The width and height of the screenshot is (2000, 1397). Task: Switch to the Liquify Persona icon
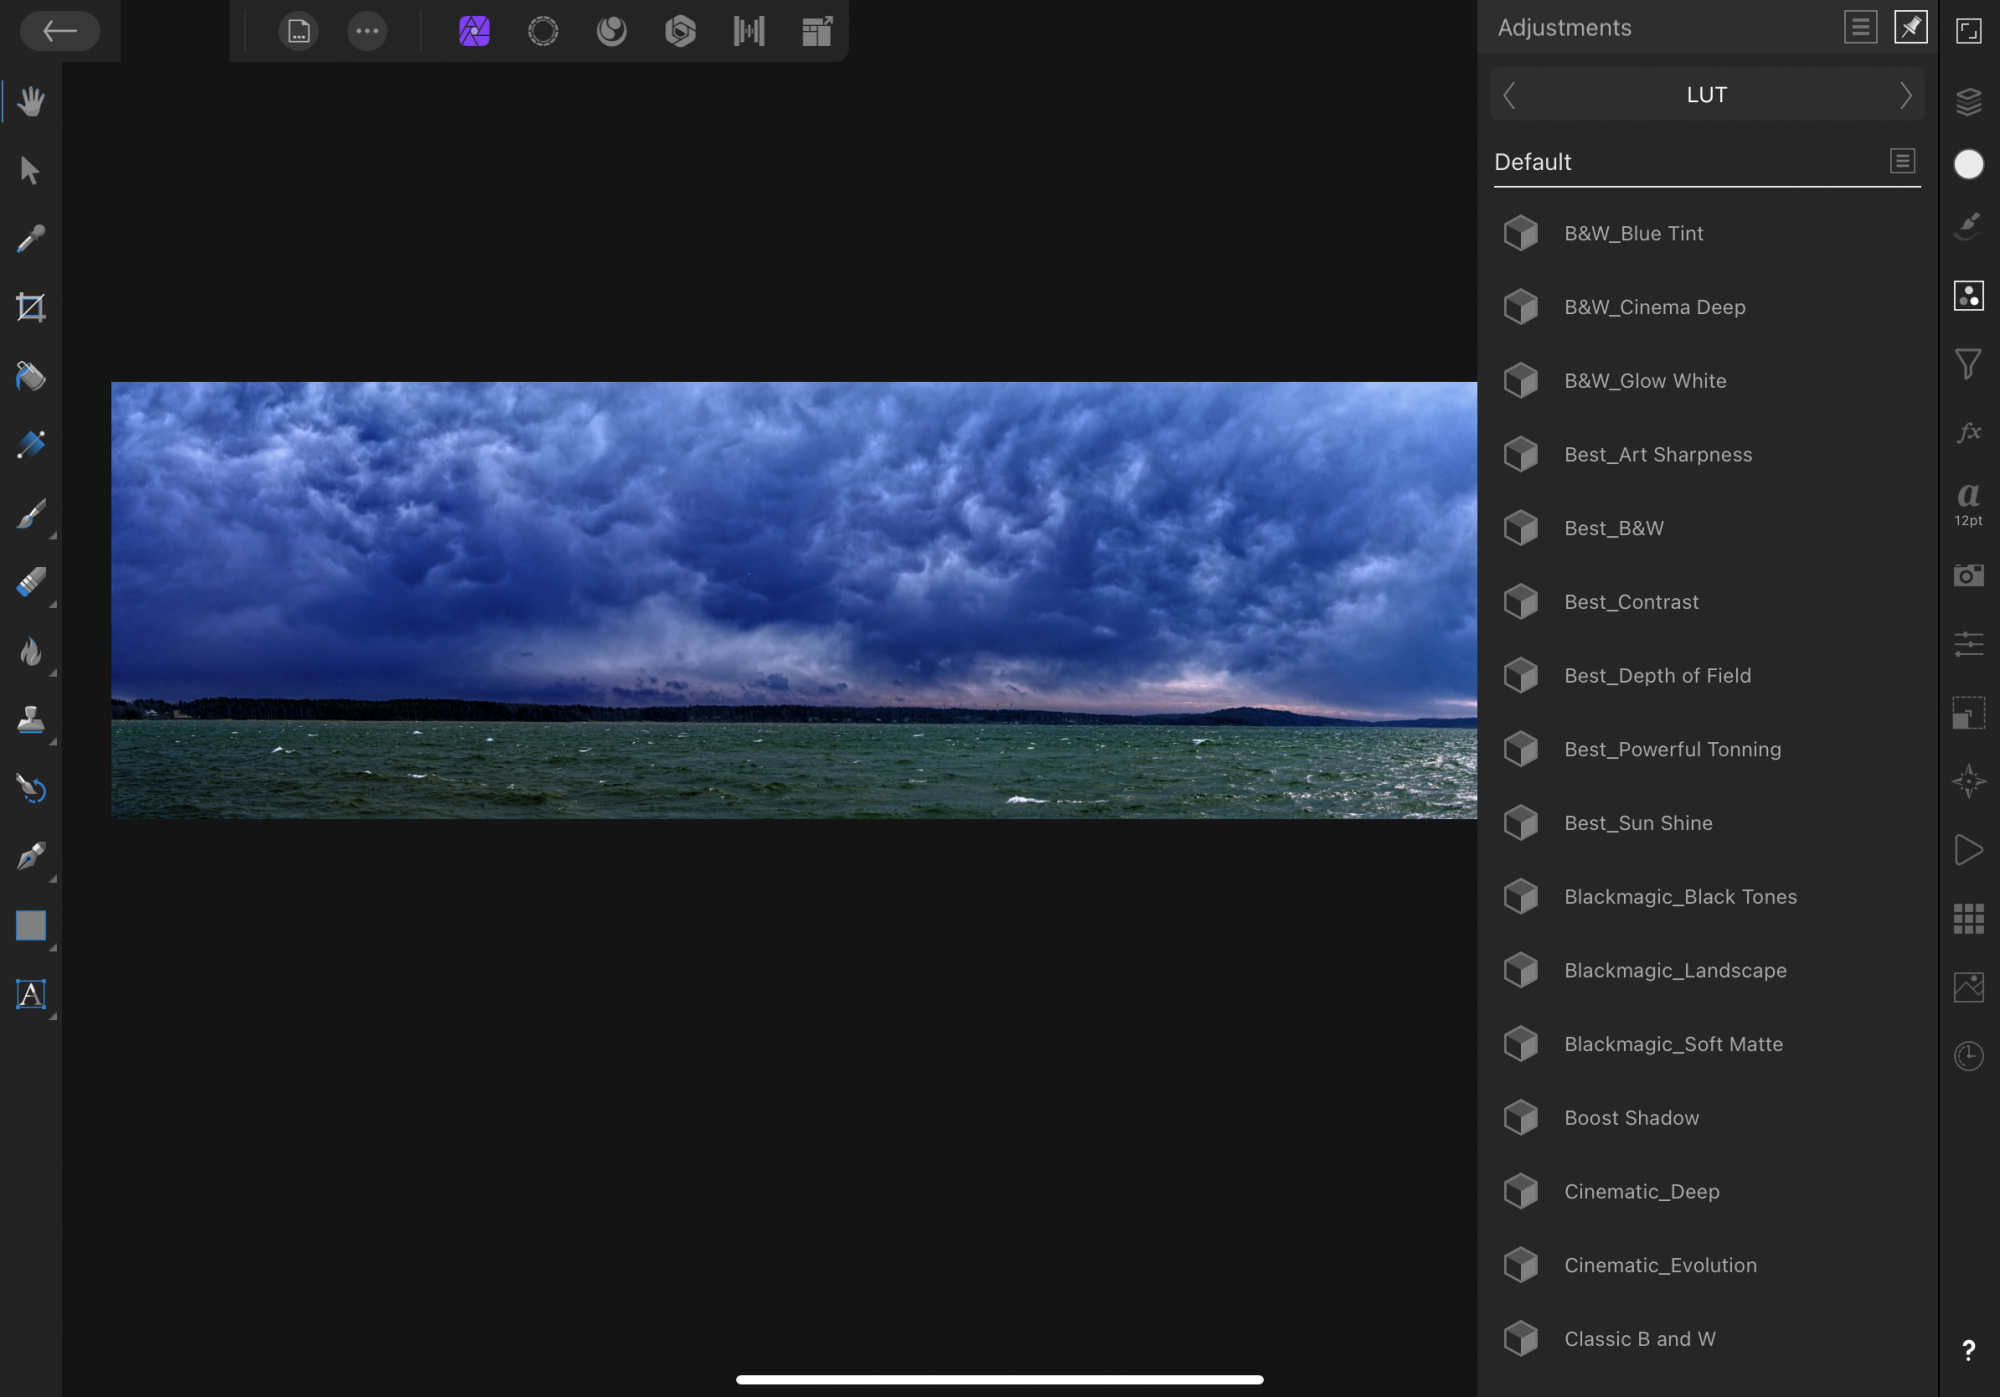(612, 31)
